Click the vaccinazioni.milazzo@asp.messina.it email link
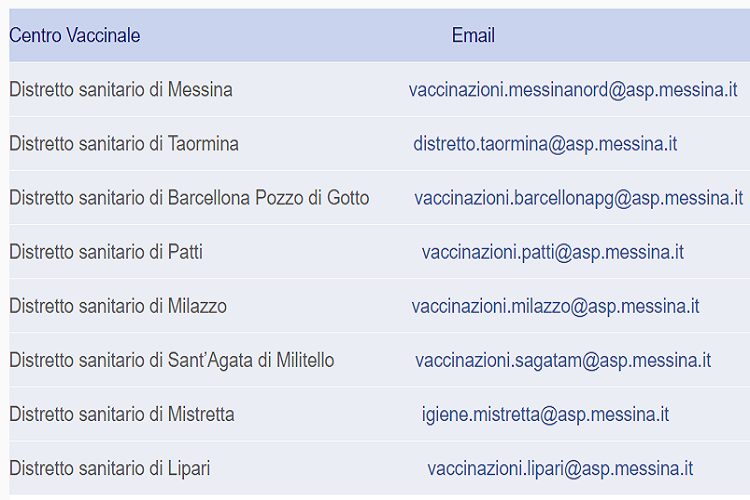Screen dimensions: 750x500 [x=555, y=306]
